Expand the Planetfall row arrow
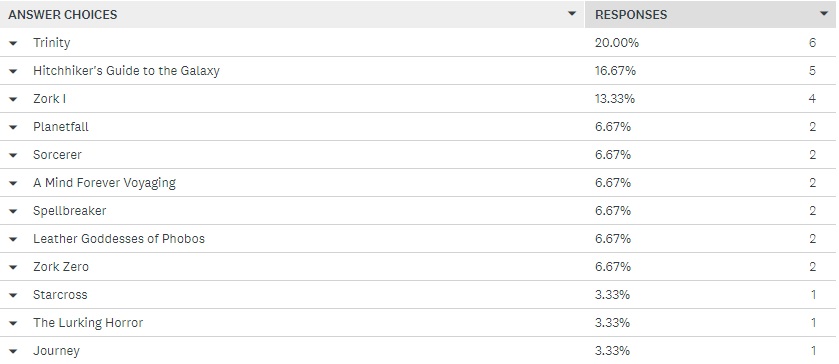Viewport: 839px width, 364px height. click(x=13, y=127)
